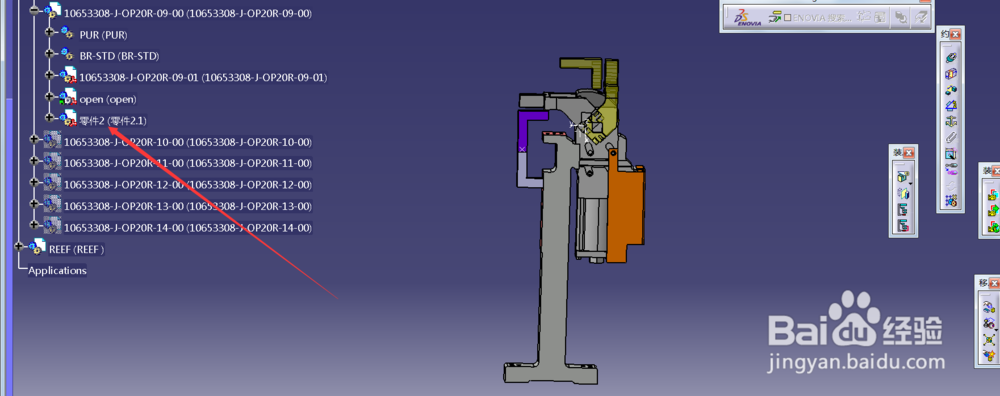This screenshot has height=396, width=1000.
Task: Select the Manipulation tool in move toolbar
Action: [x=989, y=307]
